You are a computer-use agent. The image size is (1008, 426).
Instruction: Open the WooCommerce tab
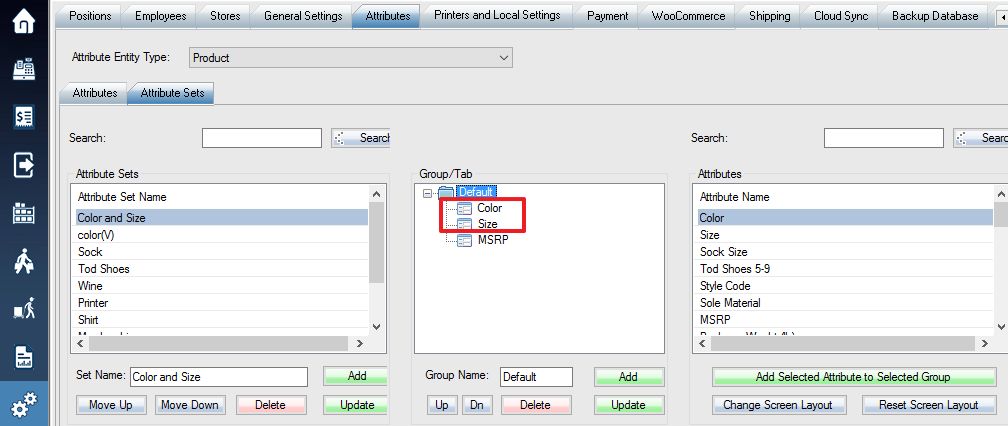[x=688, y=15]
